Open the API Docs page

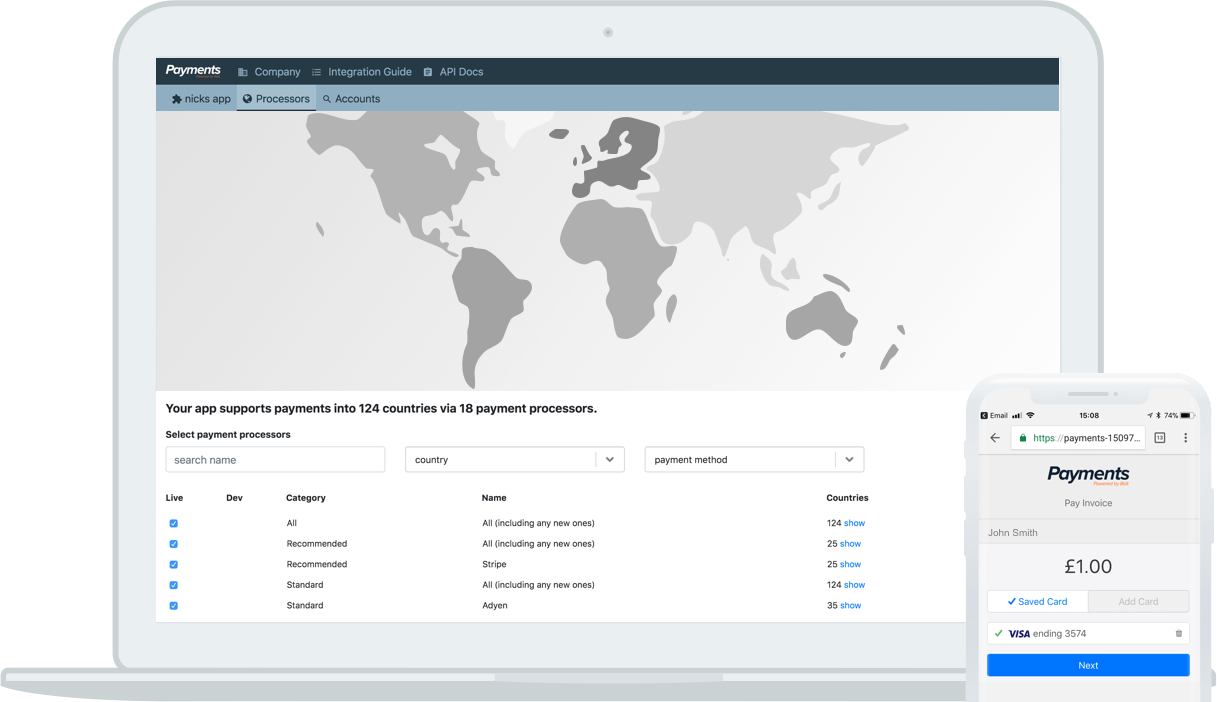point(453,72)
